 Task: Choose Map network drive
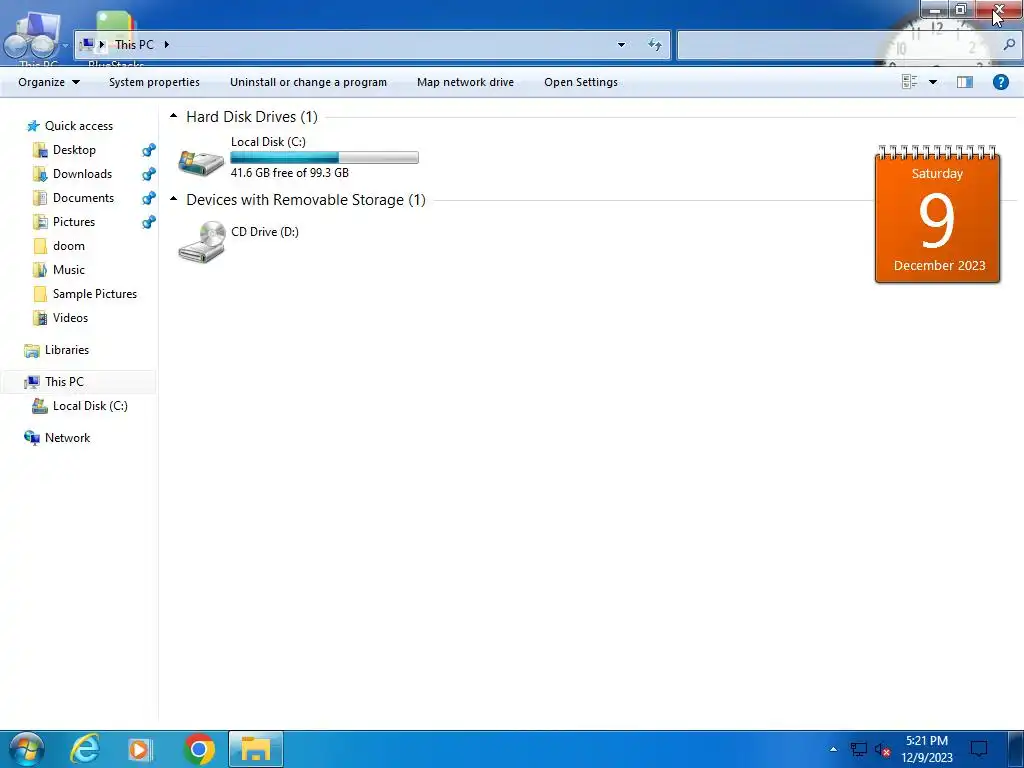pos(465,82)
